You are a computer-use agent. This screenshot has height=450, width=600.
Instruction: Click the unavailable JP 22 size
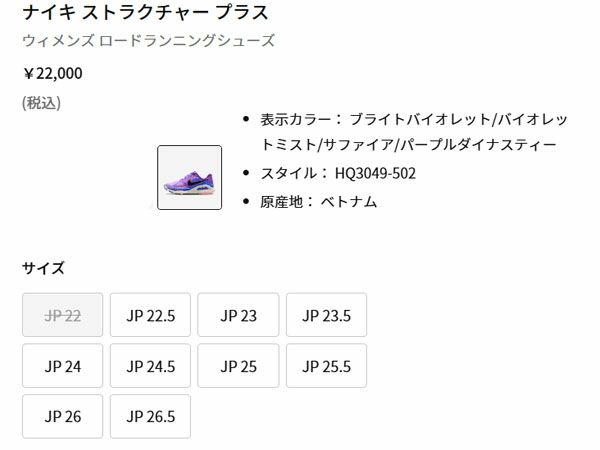pyautogui.click(x=63, y=315)
